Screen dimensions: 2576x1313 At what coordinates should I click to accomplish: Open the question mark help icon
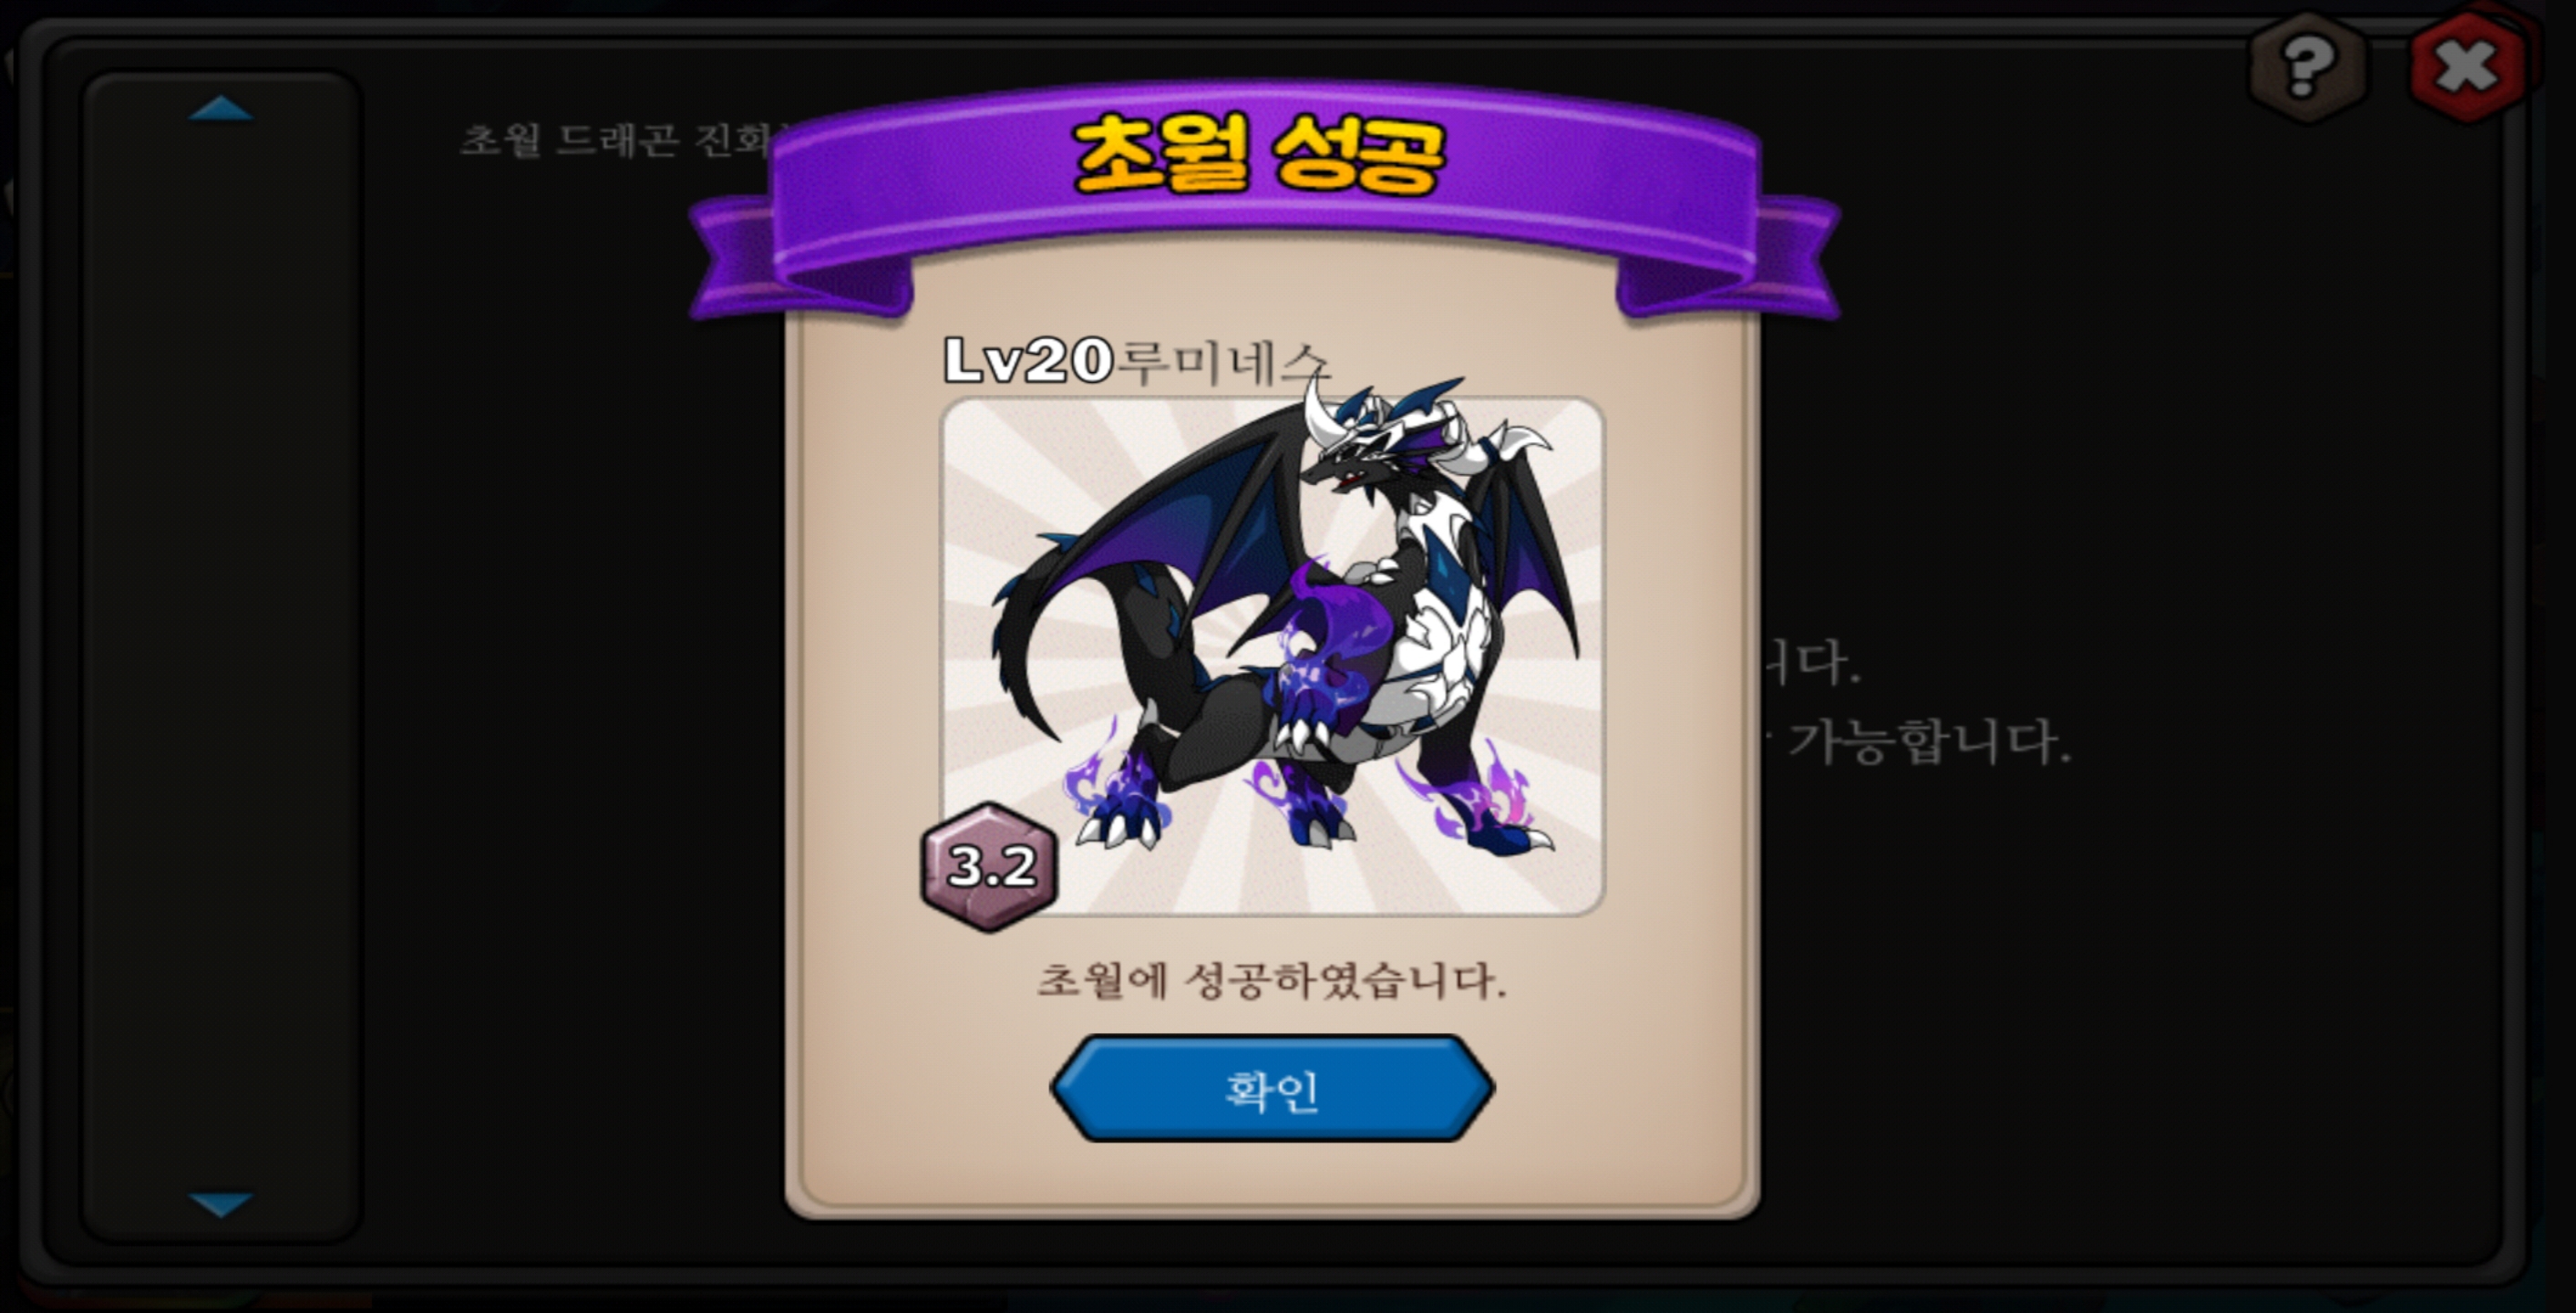coord(2307,69)
